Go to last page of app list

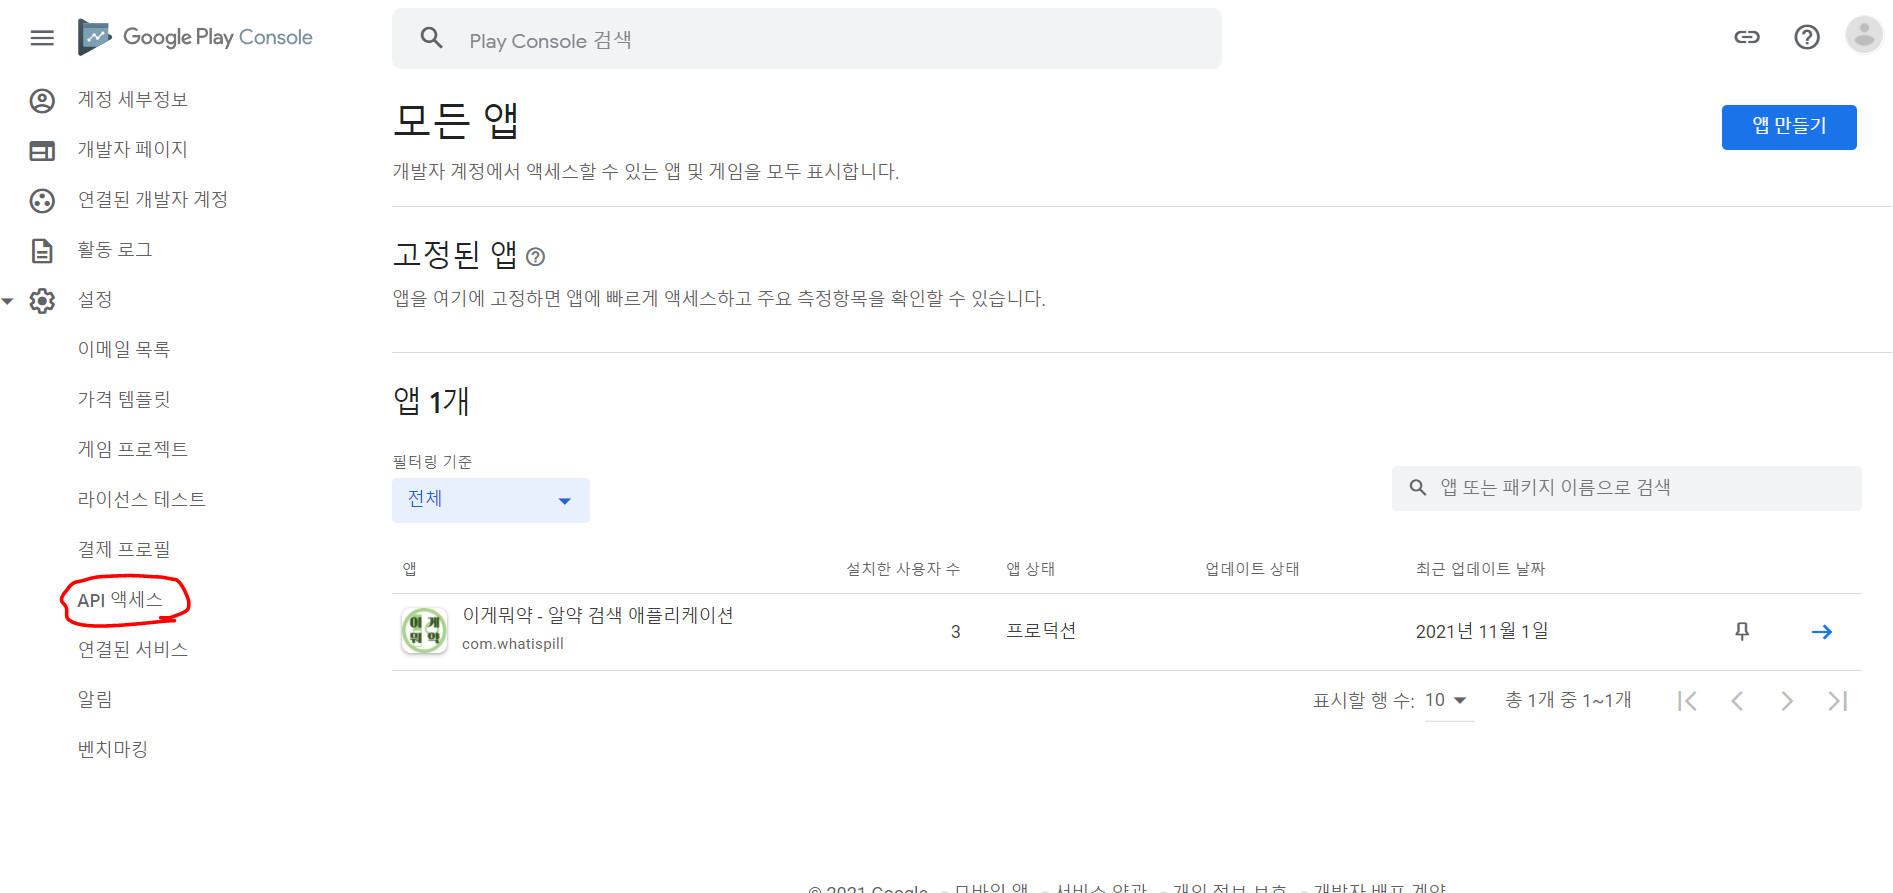[x=1837, y=701]
